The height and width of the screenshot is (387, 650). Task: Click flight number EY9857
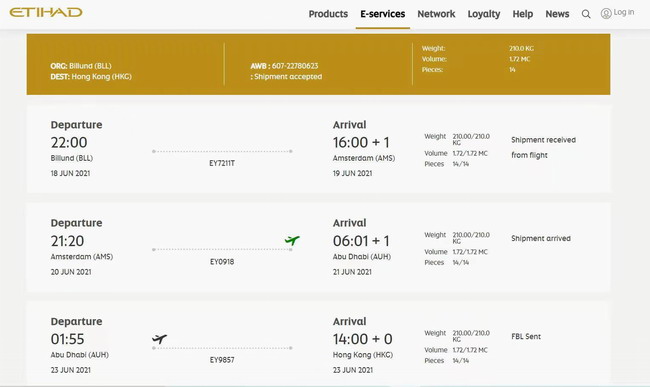click(x=222, y=360)
